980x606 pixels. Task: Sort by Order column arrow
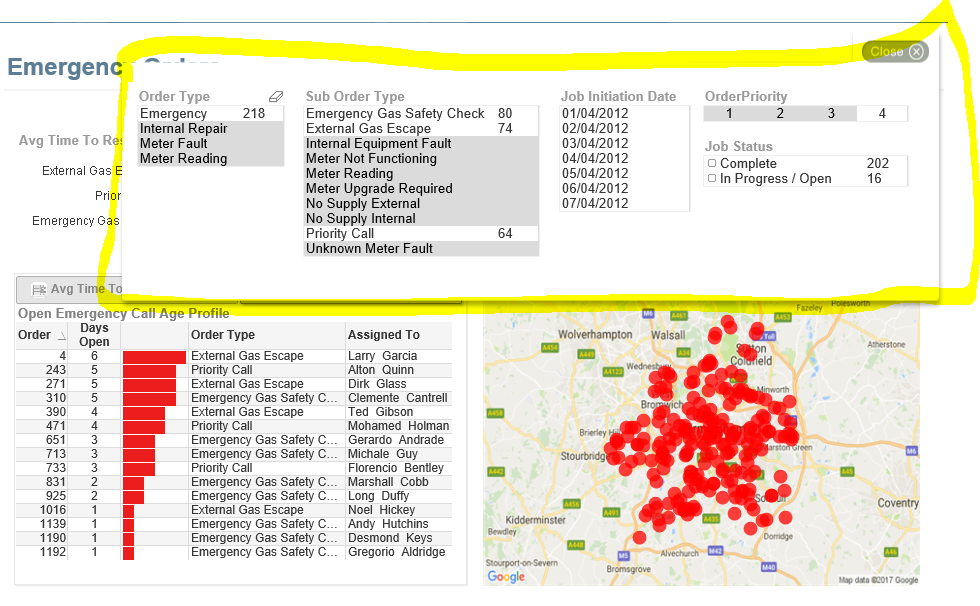(62, 336)
